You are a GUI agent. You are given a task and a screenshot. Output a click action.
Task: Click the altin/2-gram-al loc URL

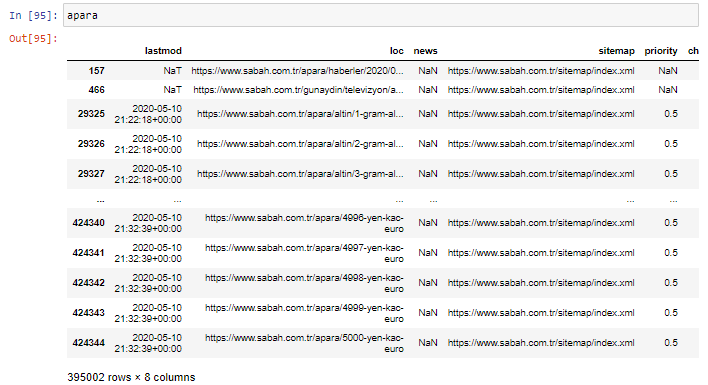[x=300, y=144]
